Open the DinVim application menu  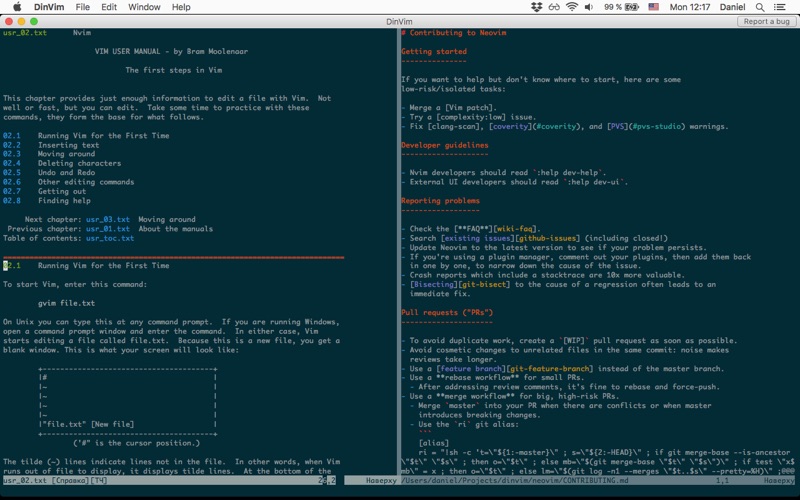point(47,7)
